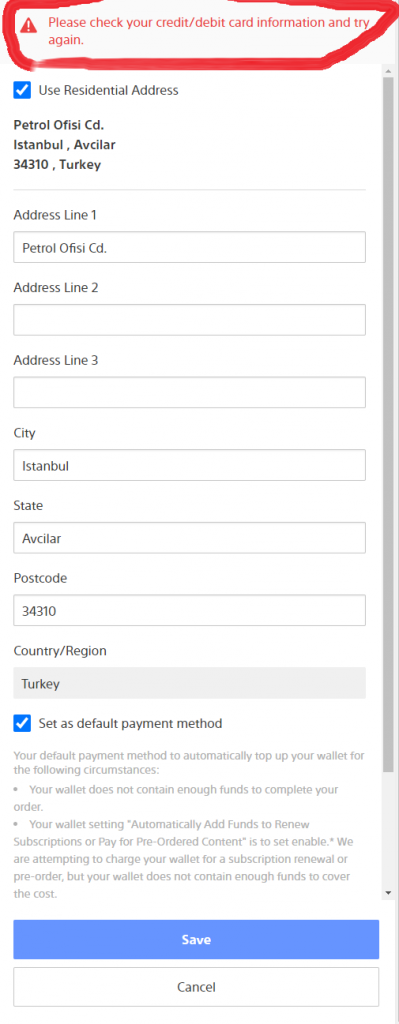Focus the Address Line 2 input
The image size is (399, 1024).
189,321
